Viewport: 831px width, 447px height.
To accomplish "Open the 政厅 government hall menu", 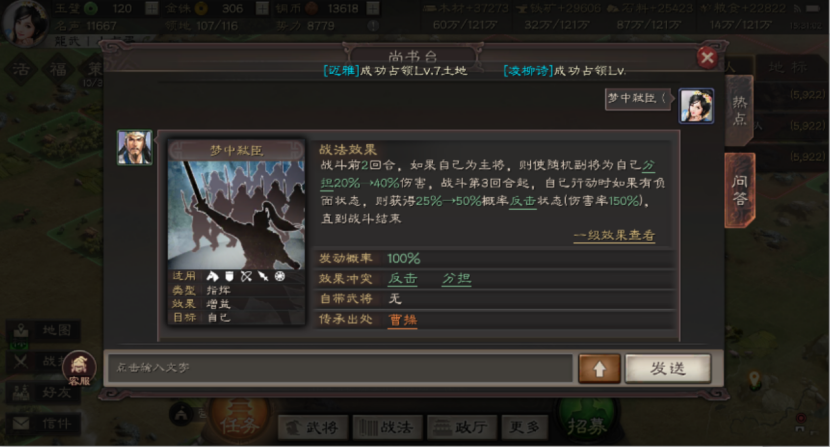I will click(x=462, y=427).
